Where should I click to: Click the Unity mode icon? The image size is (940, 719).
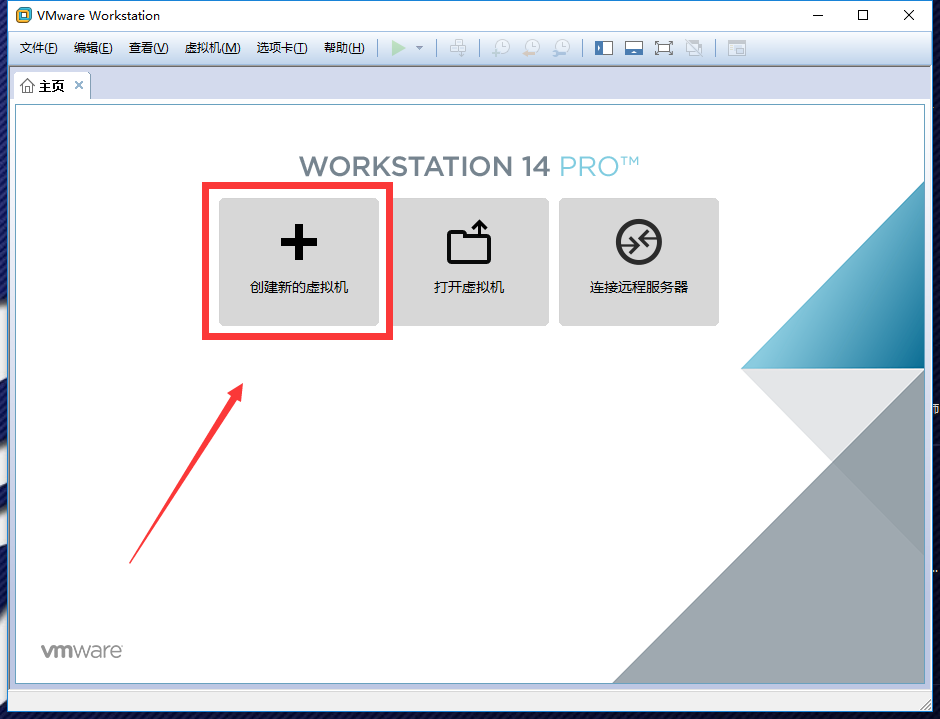pos(694,48)
